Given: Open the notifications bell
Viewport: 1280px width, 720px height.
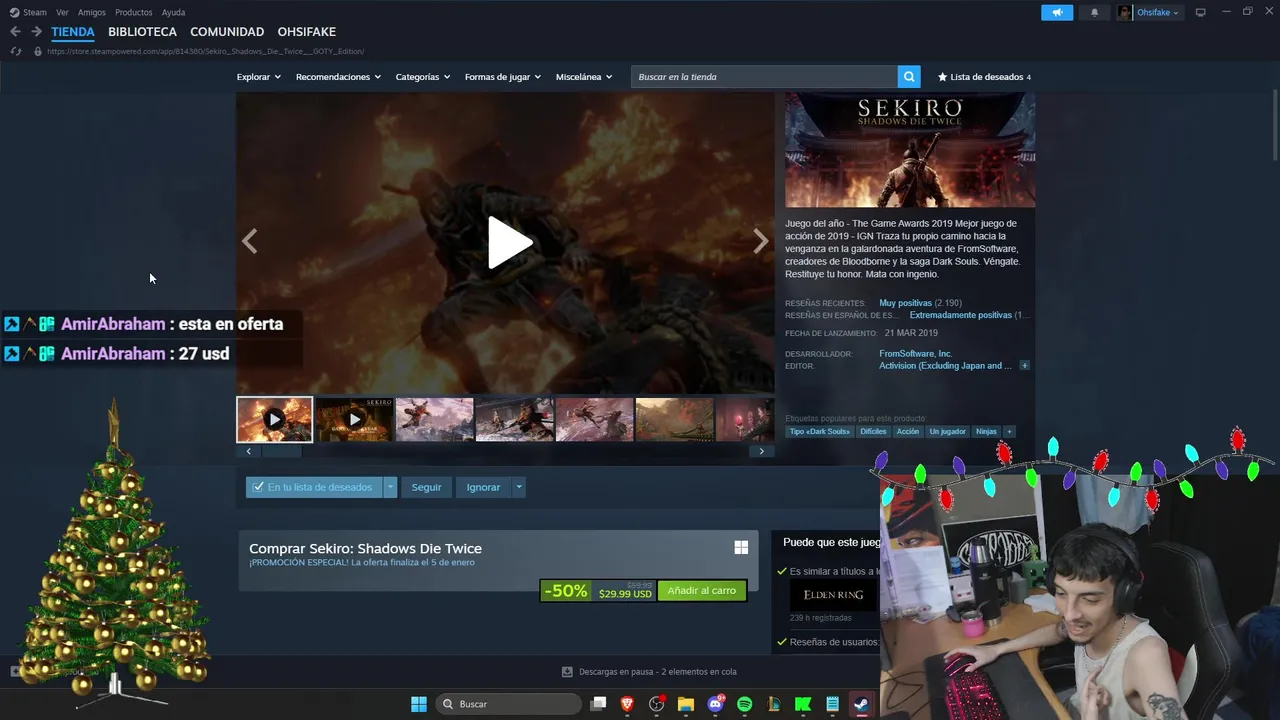Looking at the screenshot, I should tap(1094, 12).
